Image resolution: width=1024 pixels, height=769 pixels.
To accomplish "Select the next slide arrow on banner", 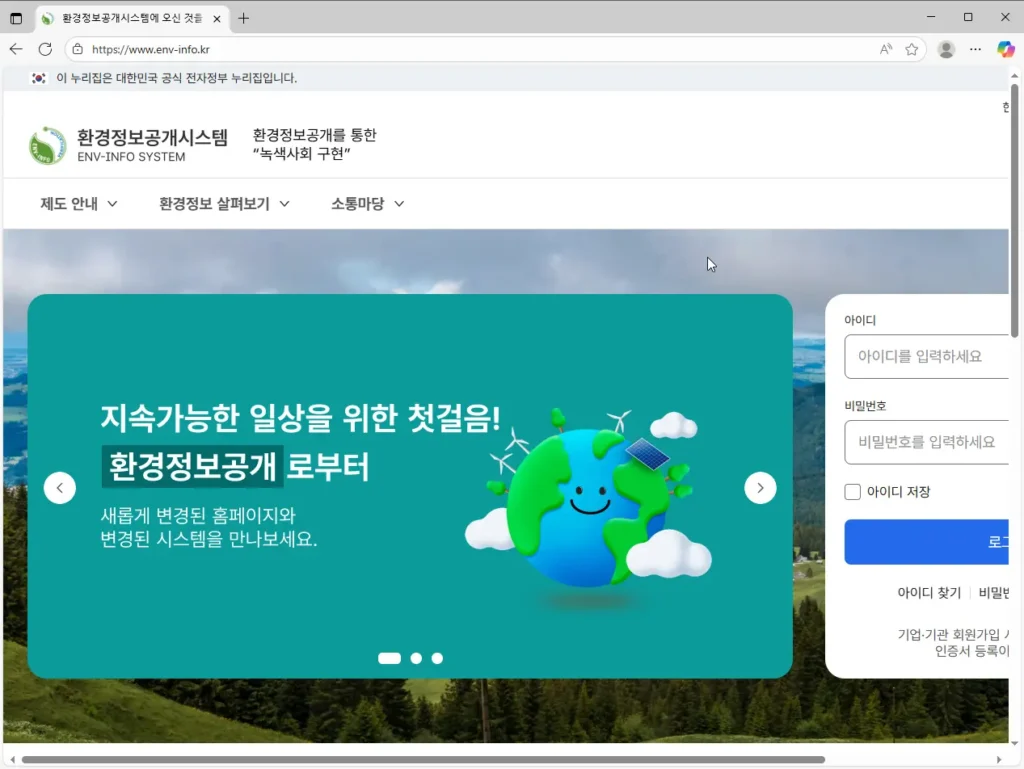I will [x=760, y=487].
